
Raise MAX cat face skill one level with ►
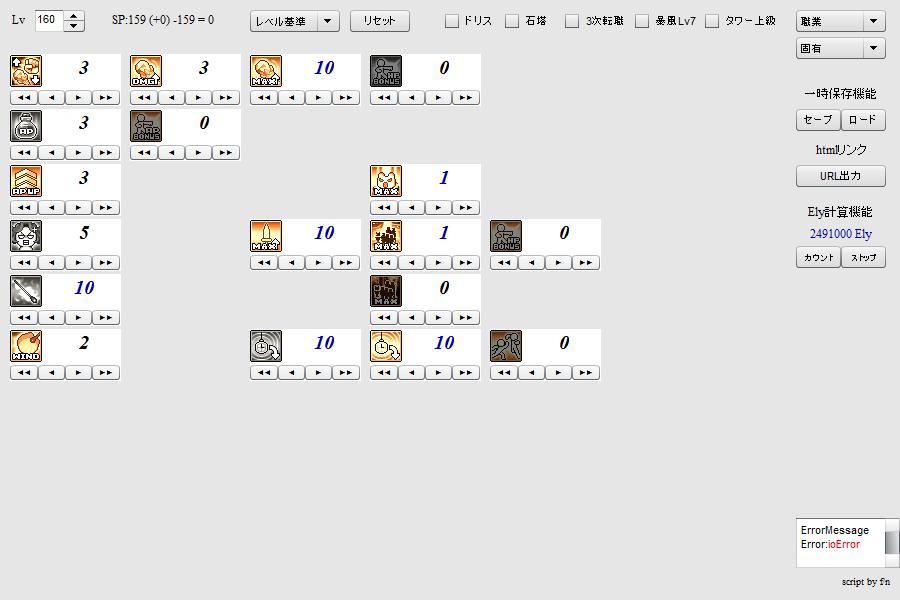coord(439,208)
